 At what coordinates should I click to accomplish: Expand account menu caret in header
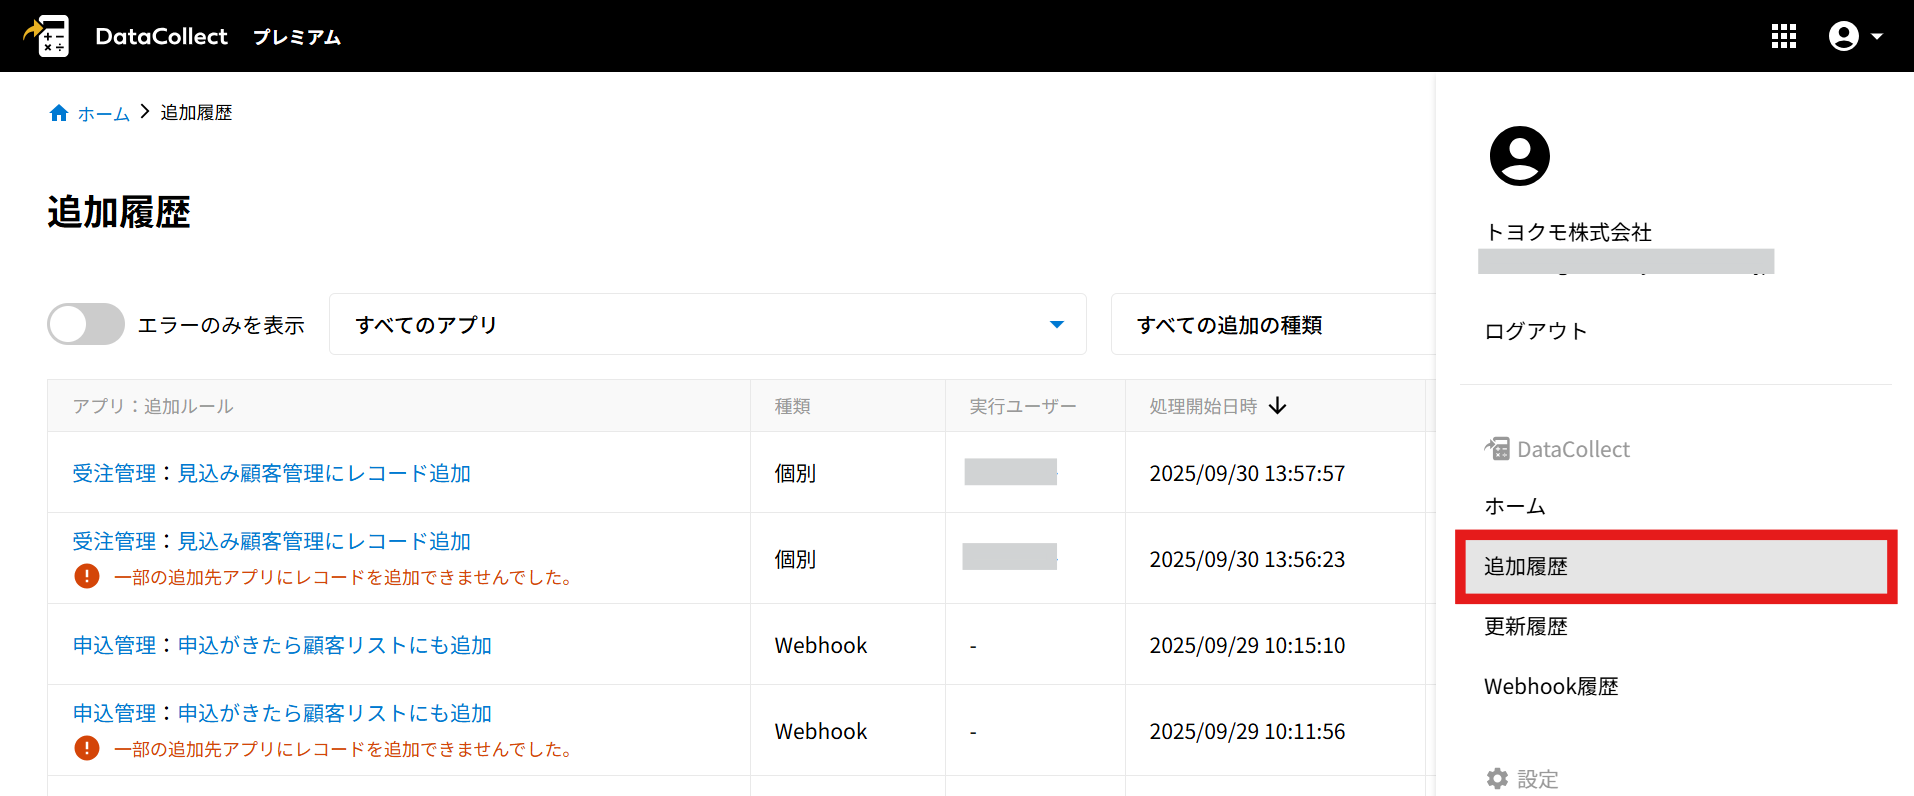pyautogui.click(x=1877, y=36)
